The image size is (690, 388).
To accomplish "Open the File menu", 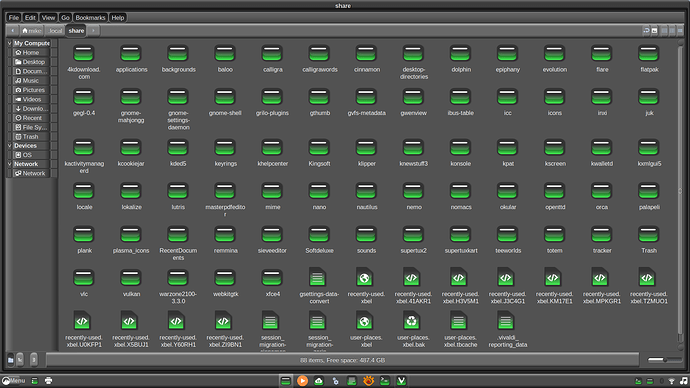I will coord(14,18).
